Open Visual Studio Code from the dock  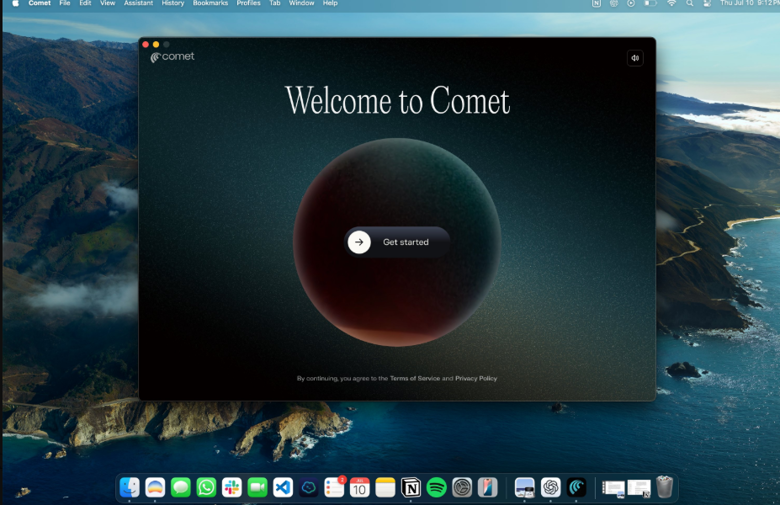pos(283,488)
